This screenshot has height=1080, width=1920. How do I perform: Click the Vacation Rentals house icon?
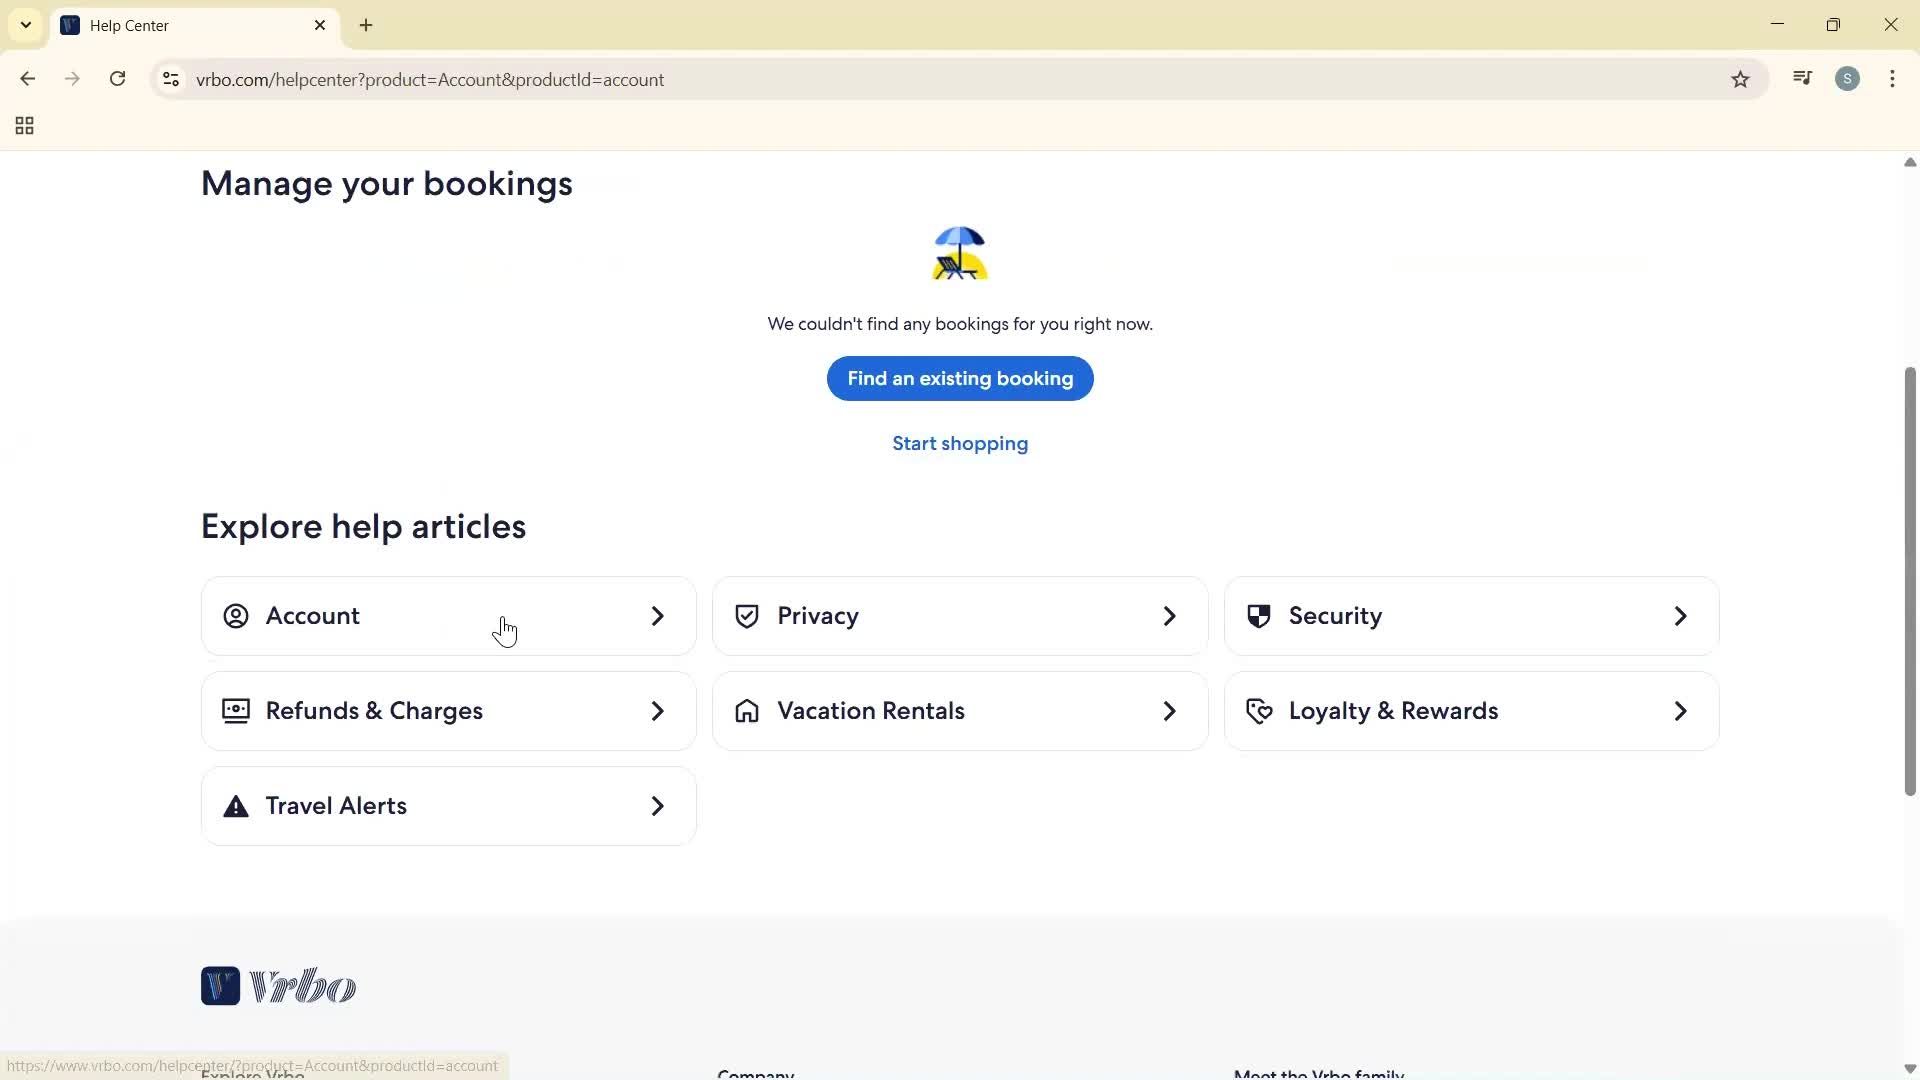747,711
